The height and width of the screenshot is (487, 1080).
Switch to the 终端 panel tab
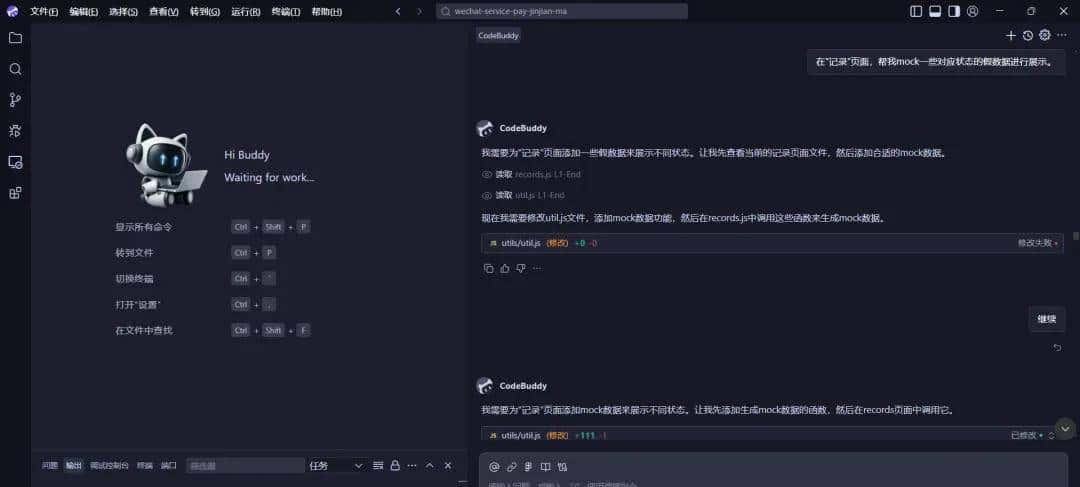(x=145, y=466)
